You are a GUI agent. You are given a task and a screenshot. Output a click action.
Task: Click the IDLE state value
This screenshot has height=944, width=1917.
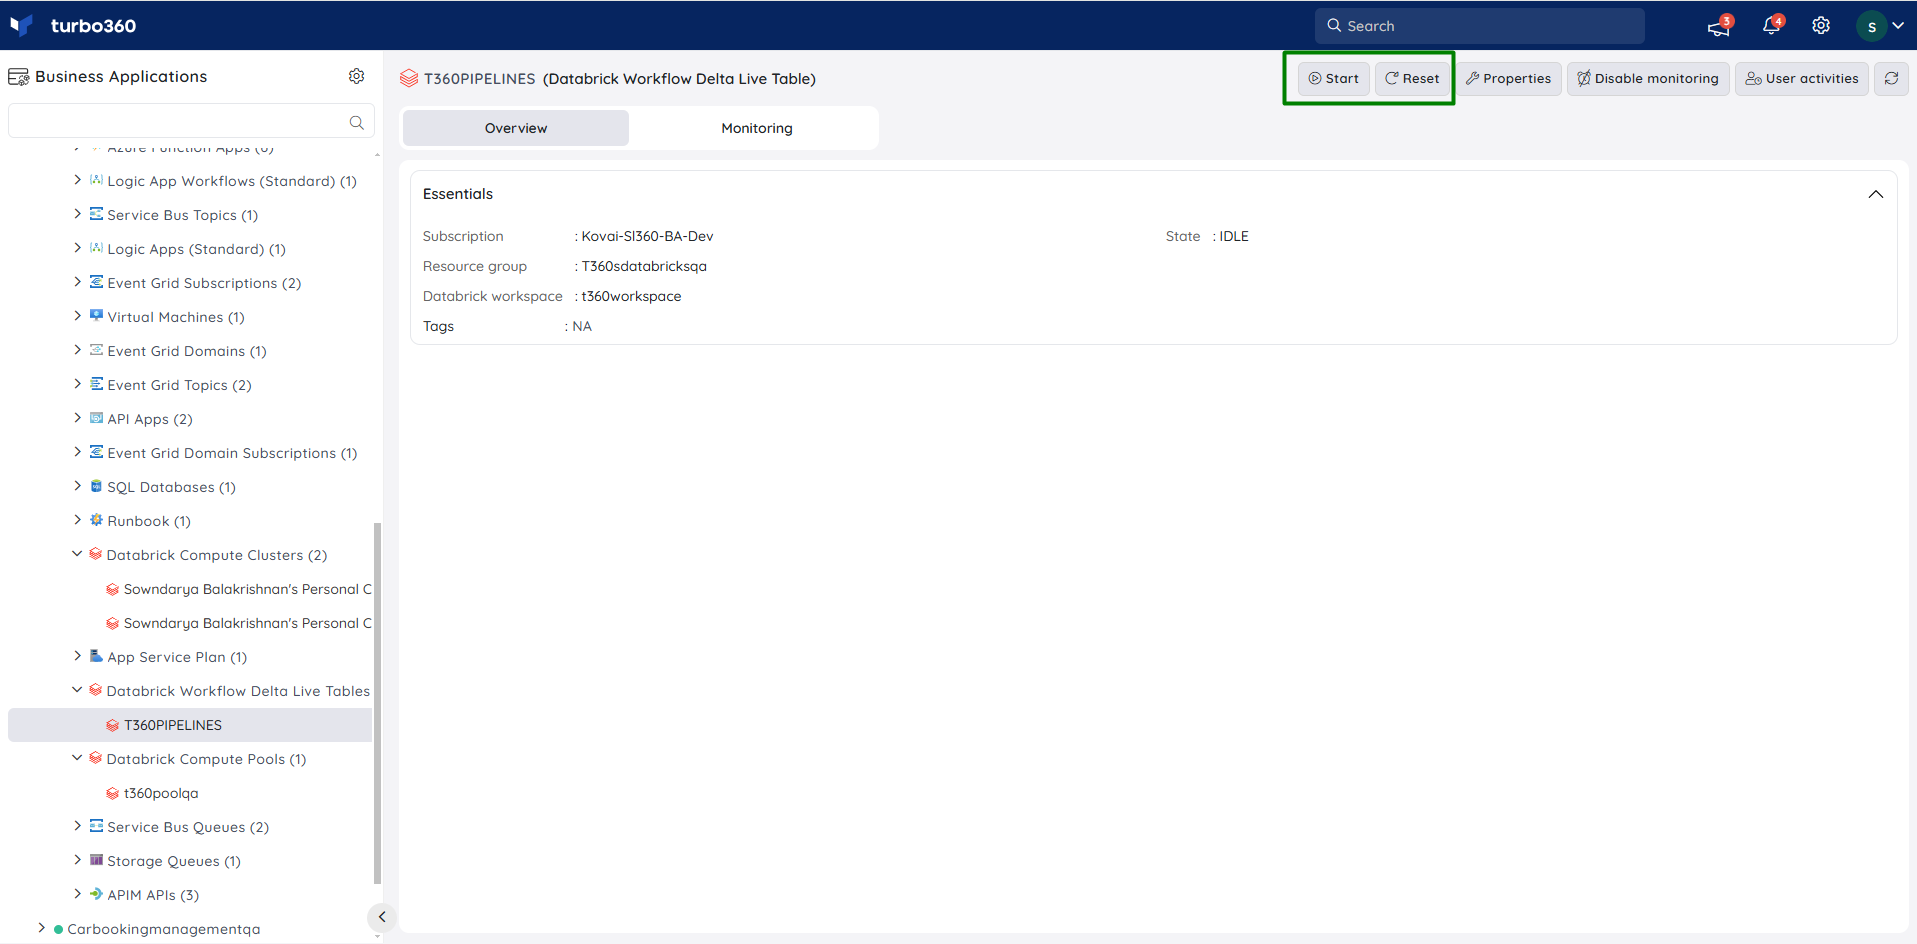click(1234, 236)
